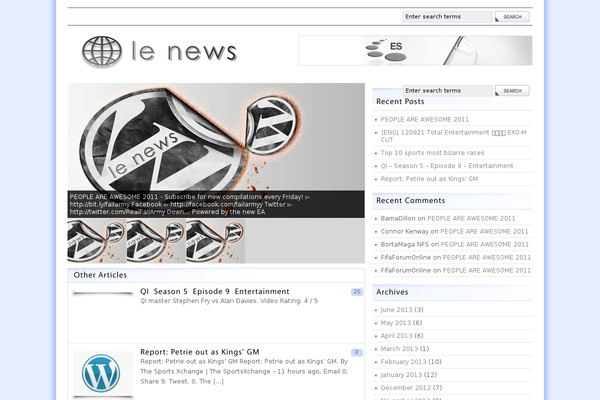Click the blue WordPress logo thumbnail
The image size is (600, 400).
coord(103,373)
